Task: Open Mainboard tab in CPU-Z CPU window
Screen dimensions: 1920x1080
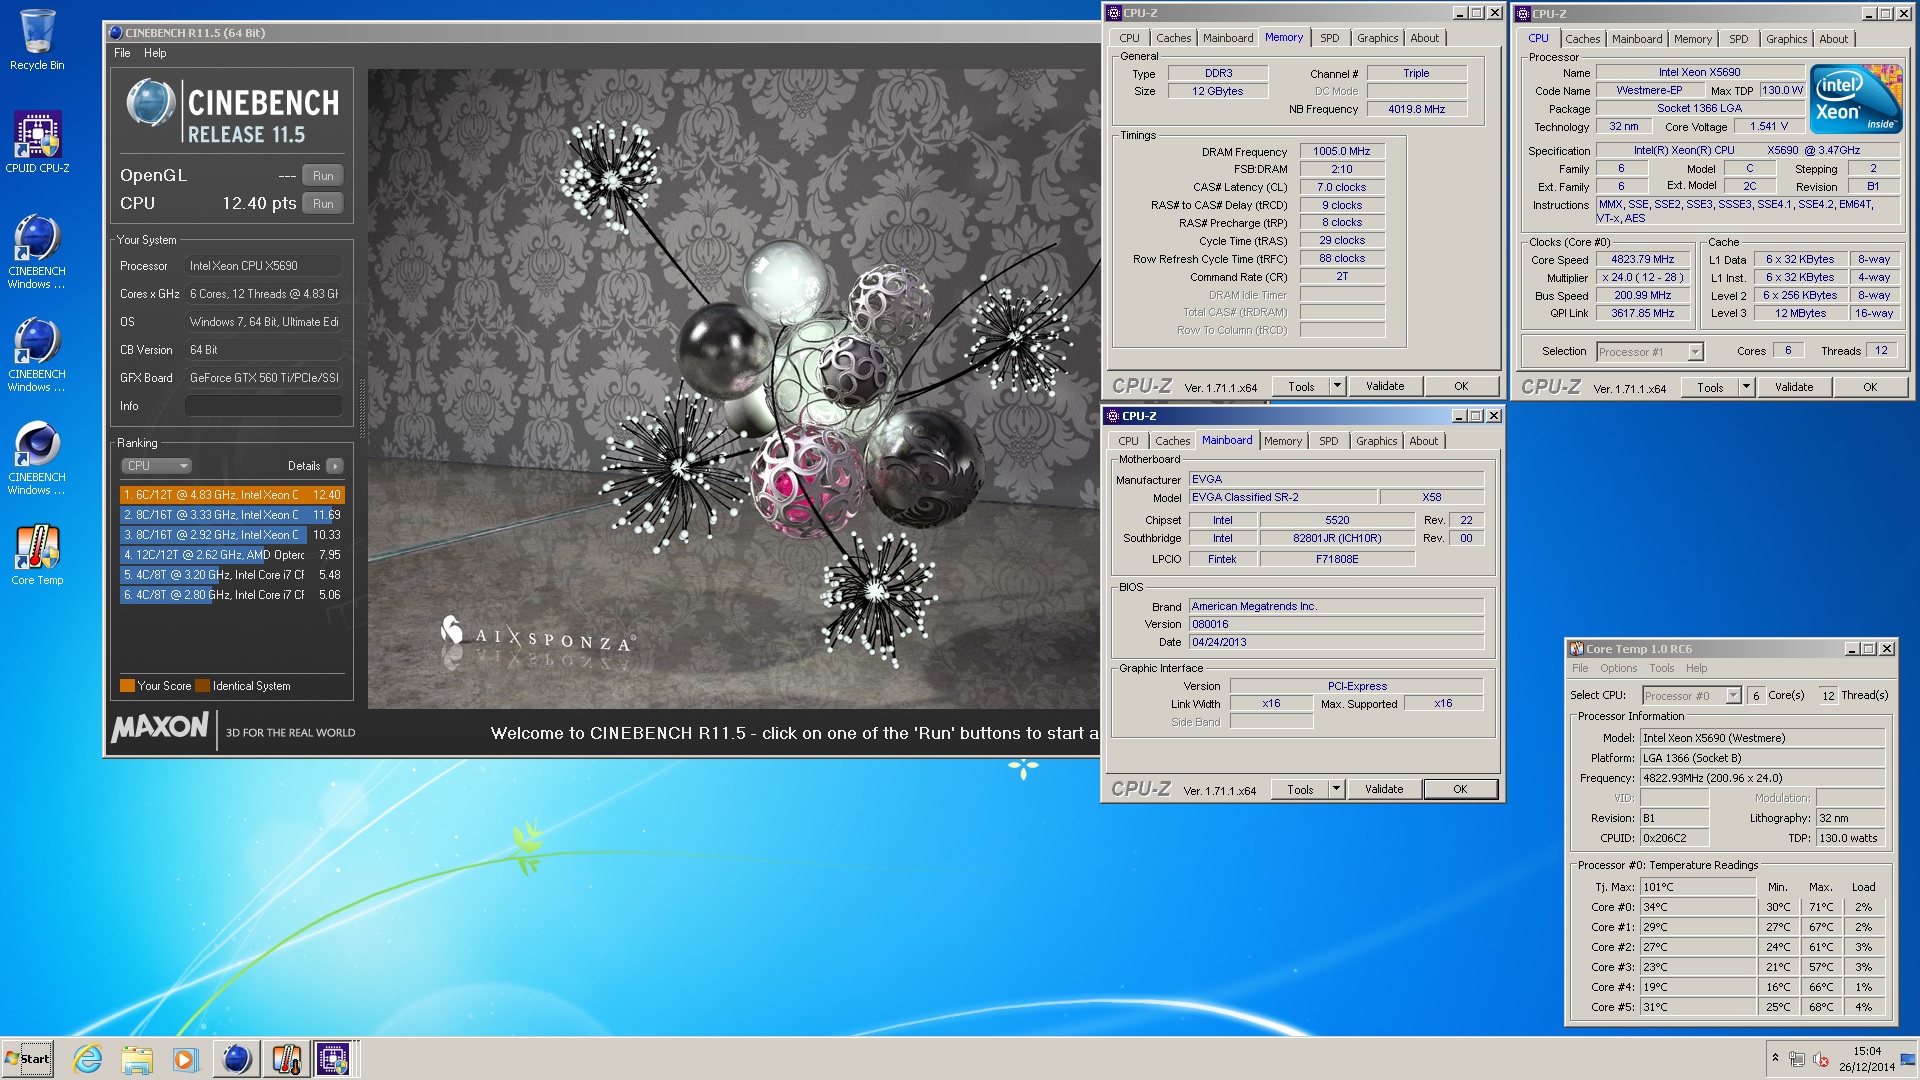Action: tap(1637, 39)
